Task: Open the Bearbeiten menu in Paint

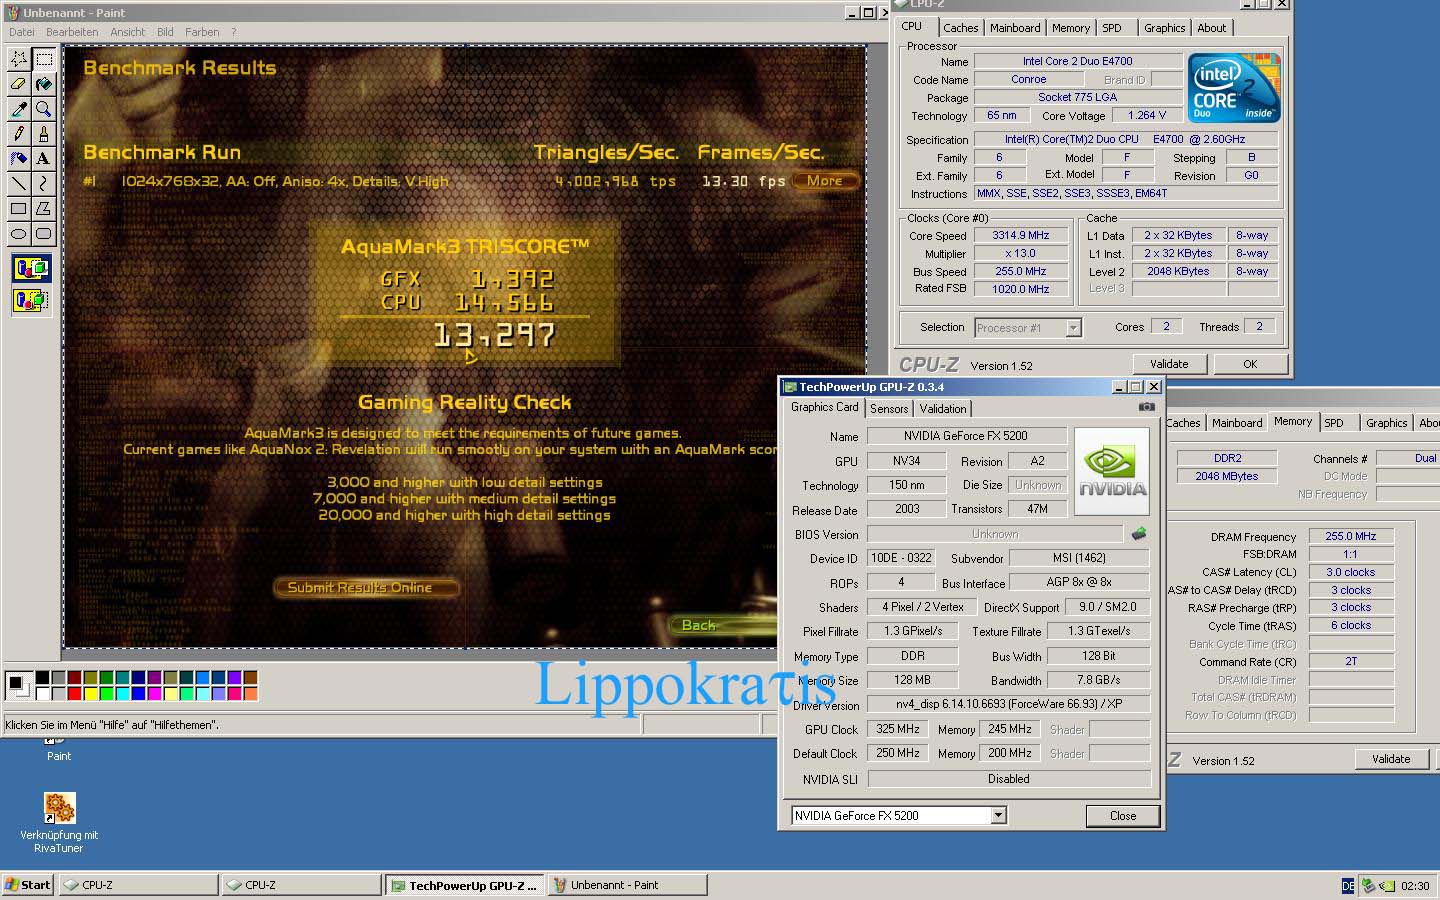Action: [x=72, y=32]
